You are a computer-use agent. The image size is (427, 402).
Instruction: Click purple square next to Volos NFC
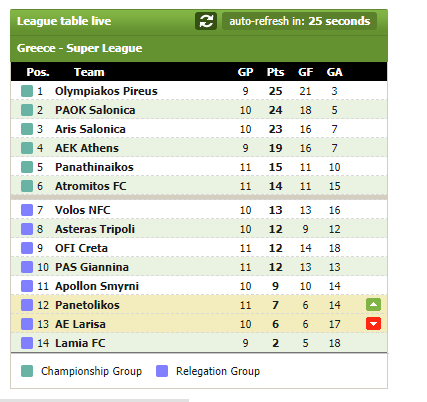(27, 210)
